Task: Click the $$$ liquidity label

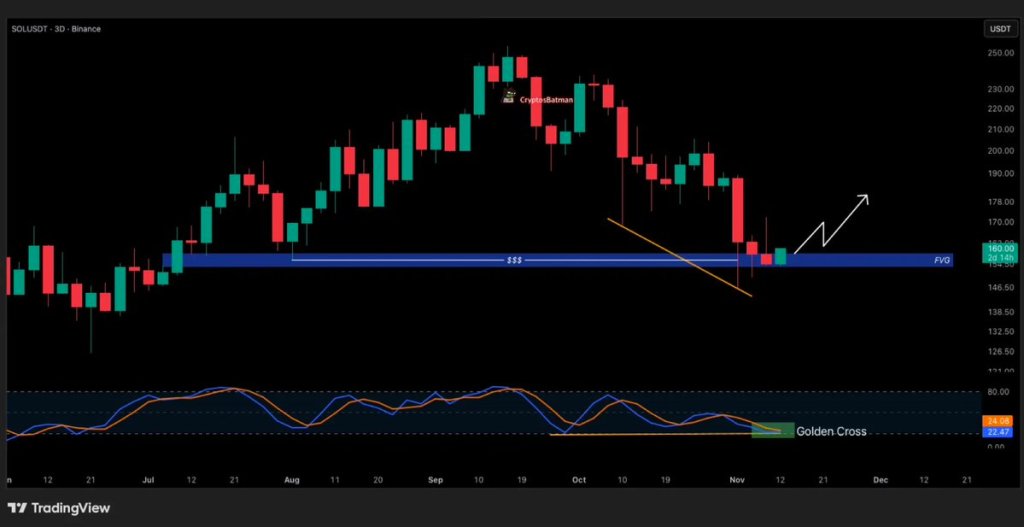Action: click(x=515, y=260)
